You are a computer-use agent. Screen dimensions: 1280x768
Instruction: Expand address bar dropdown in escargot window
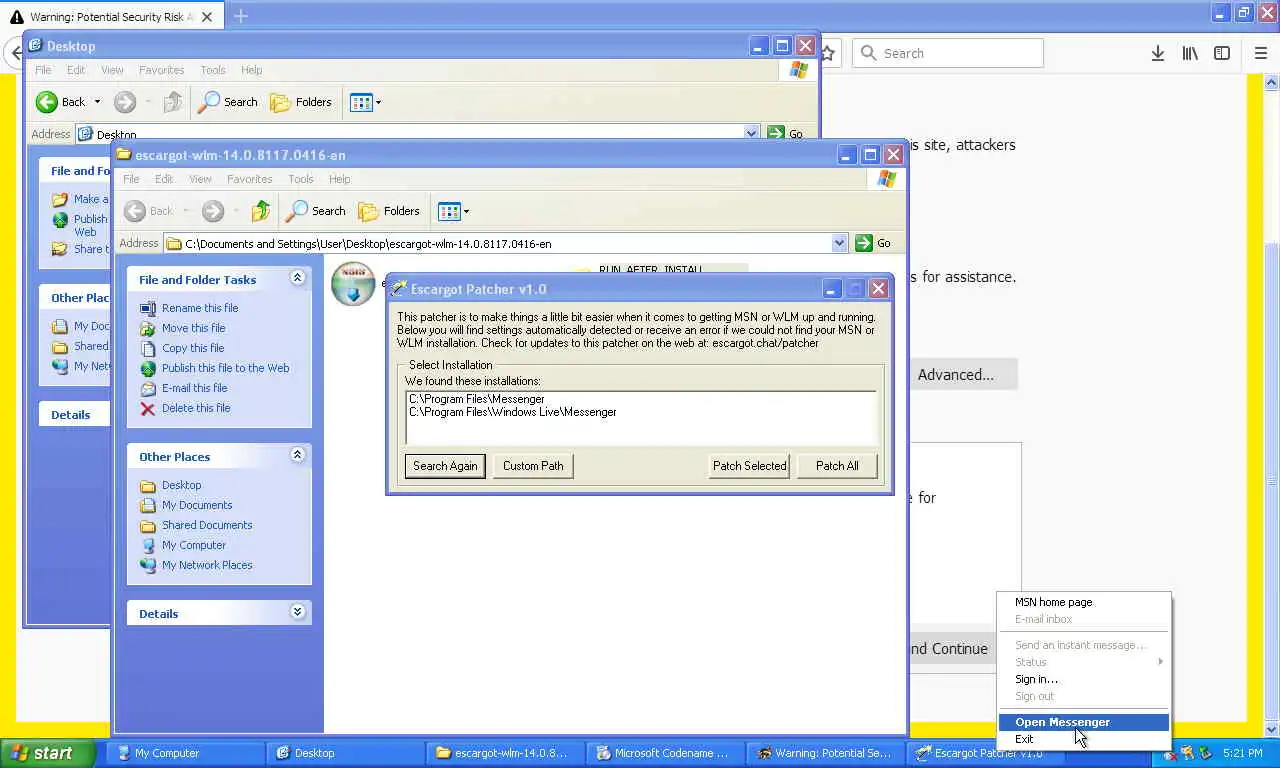[839, 243]
